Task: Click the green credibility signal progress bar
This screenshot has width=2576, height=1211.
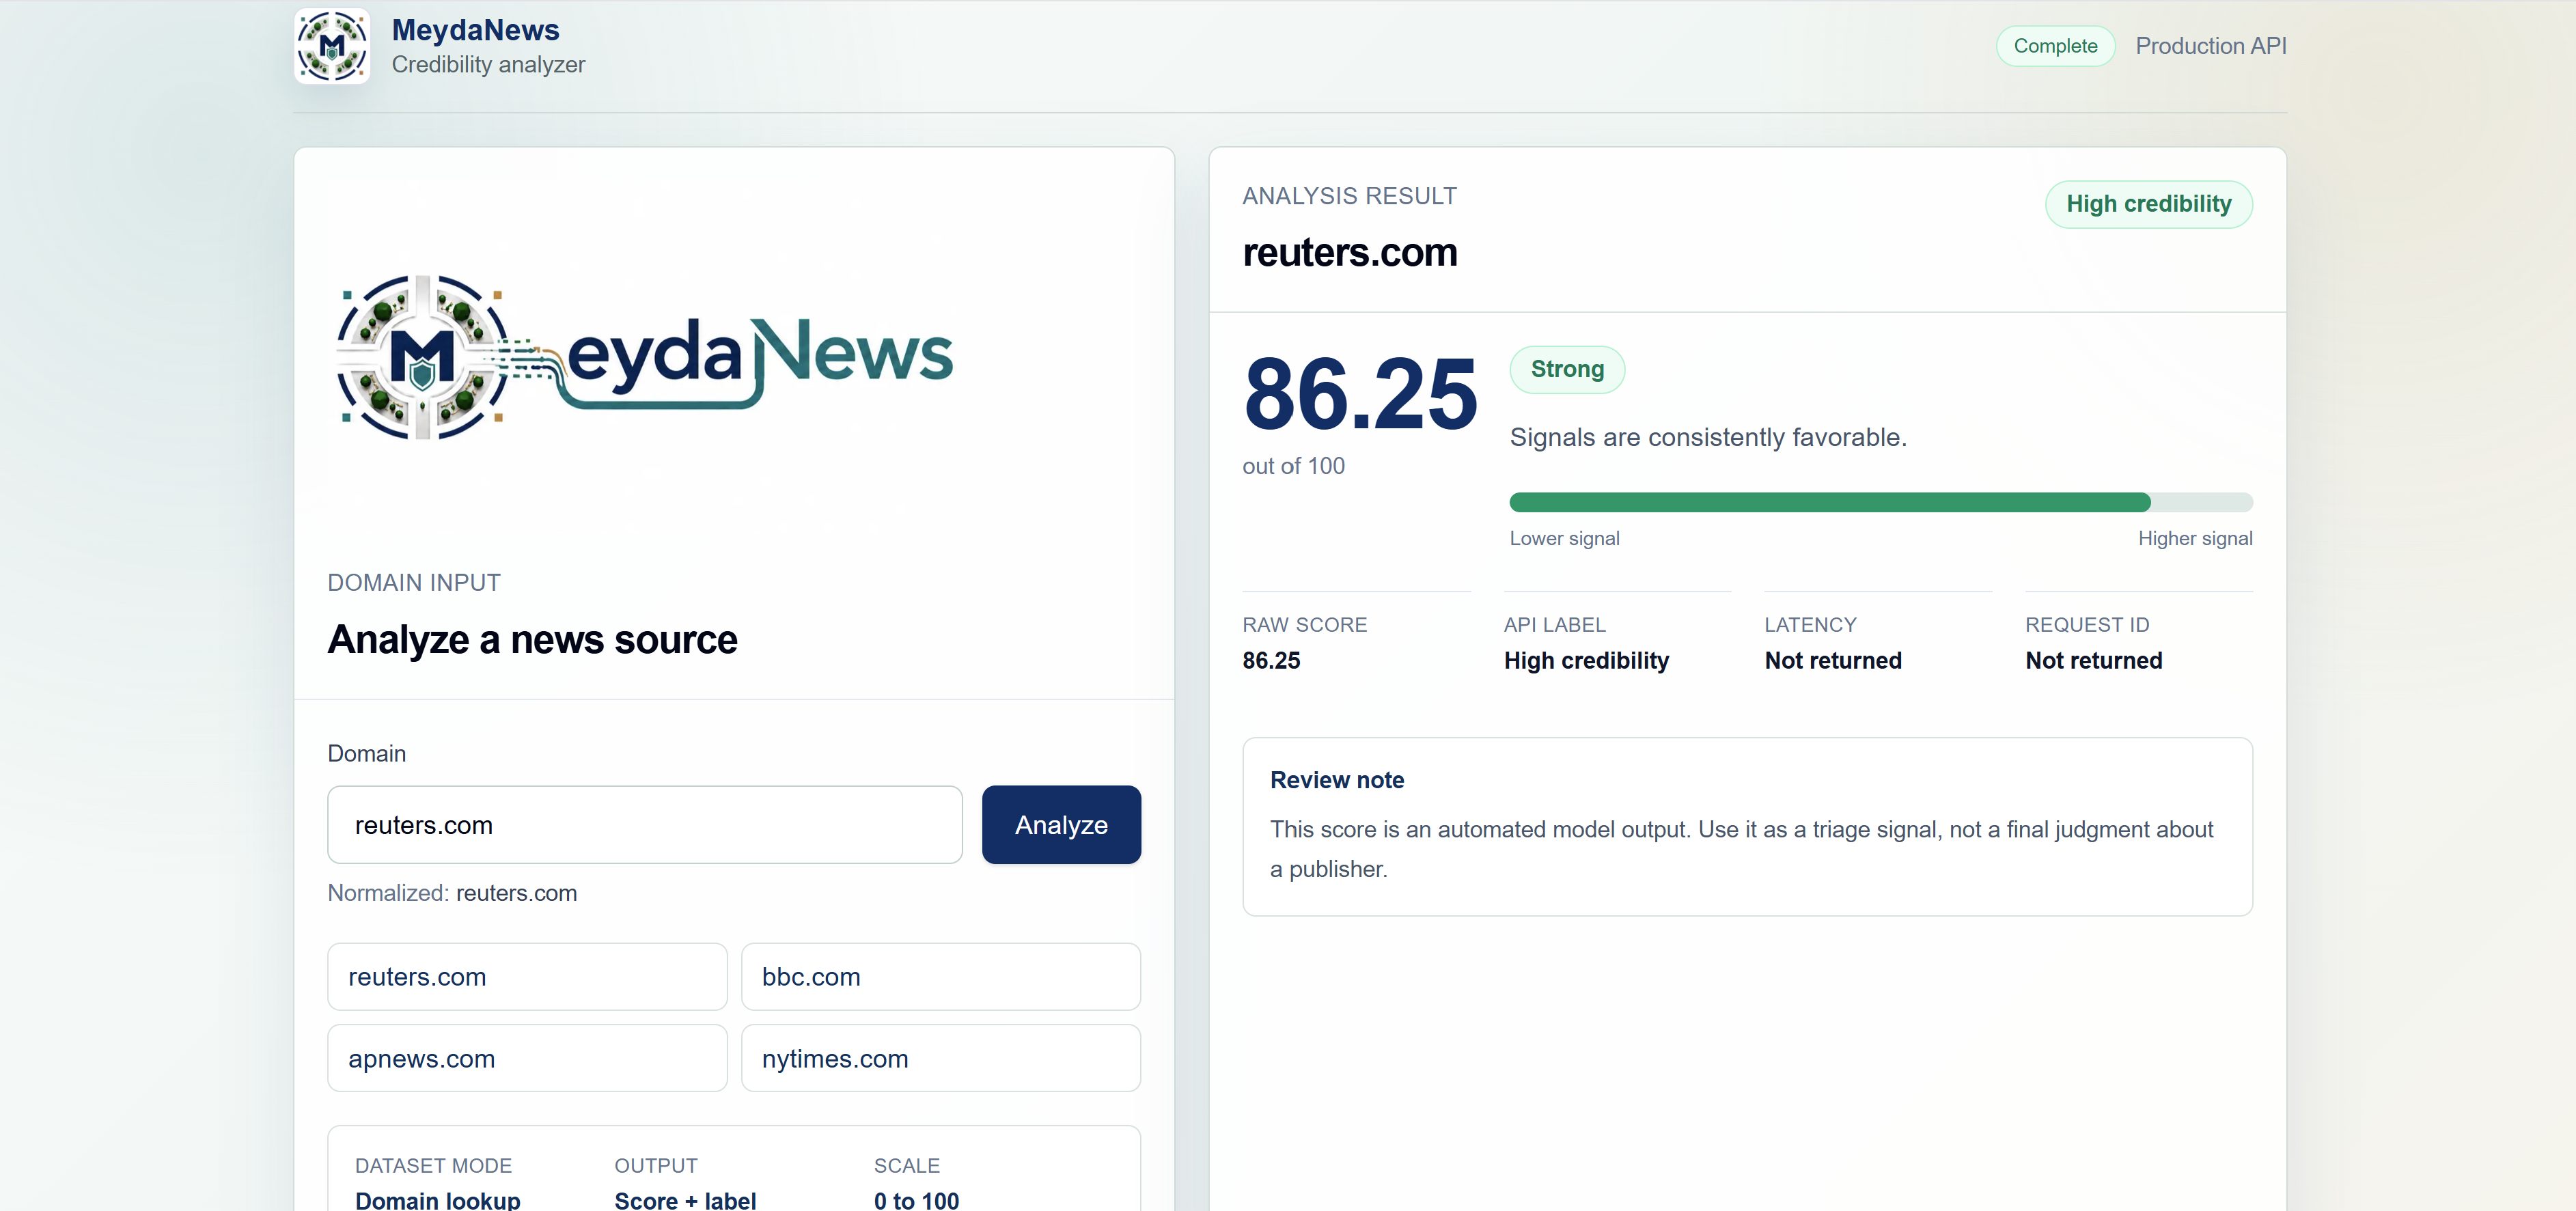Action: 1880,502
